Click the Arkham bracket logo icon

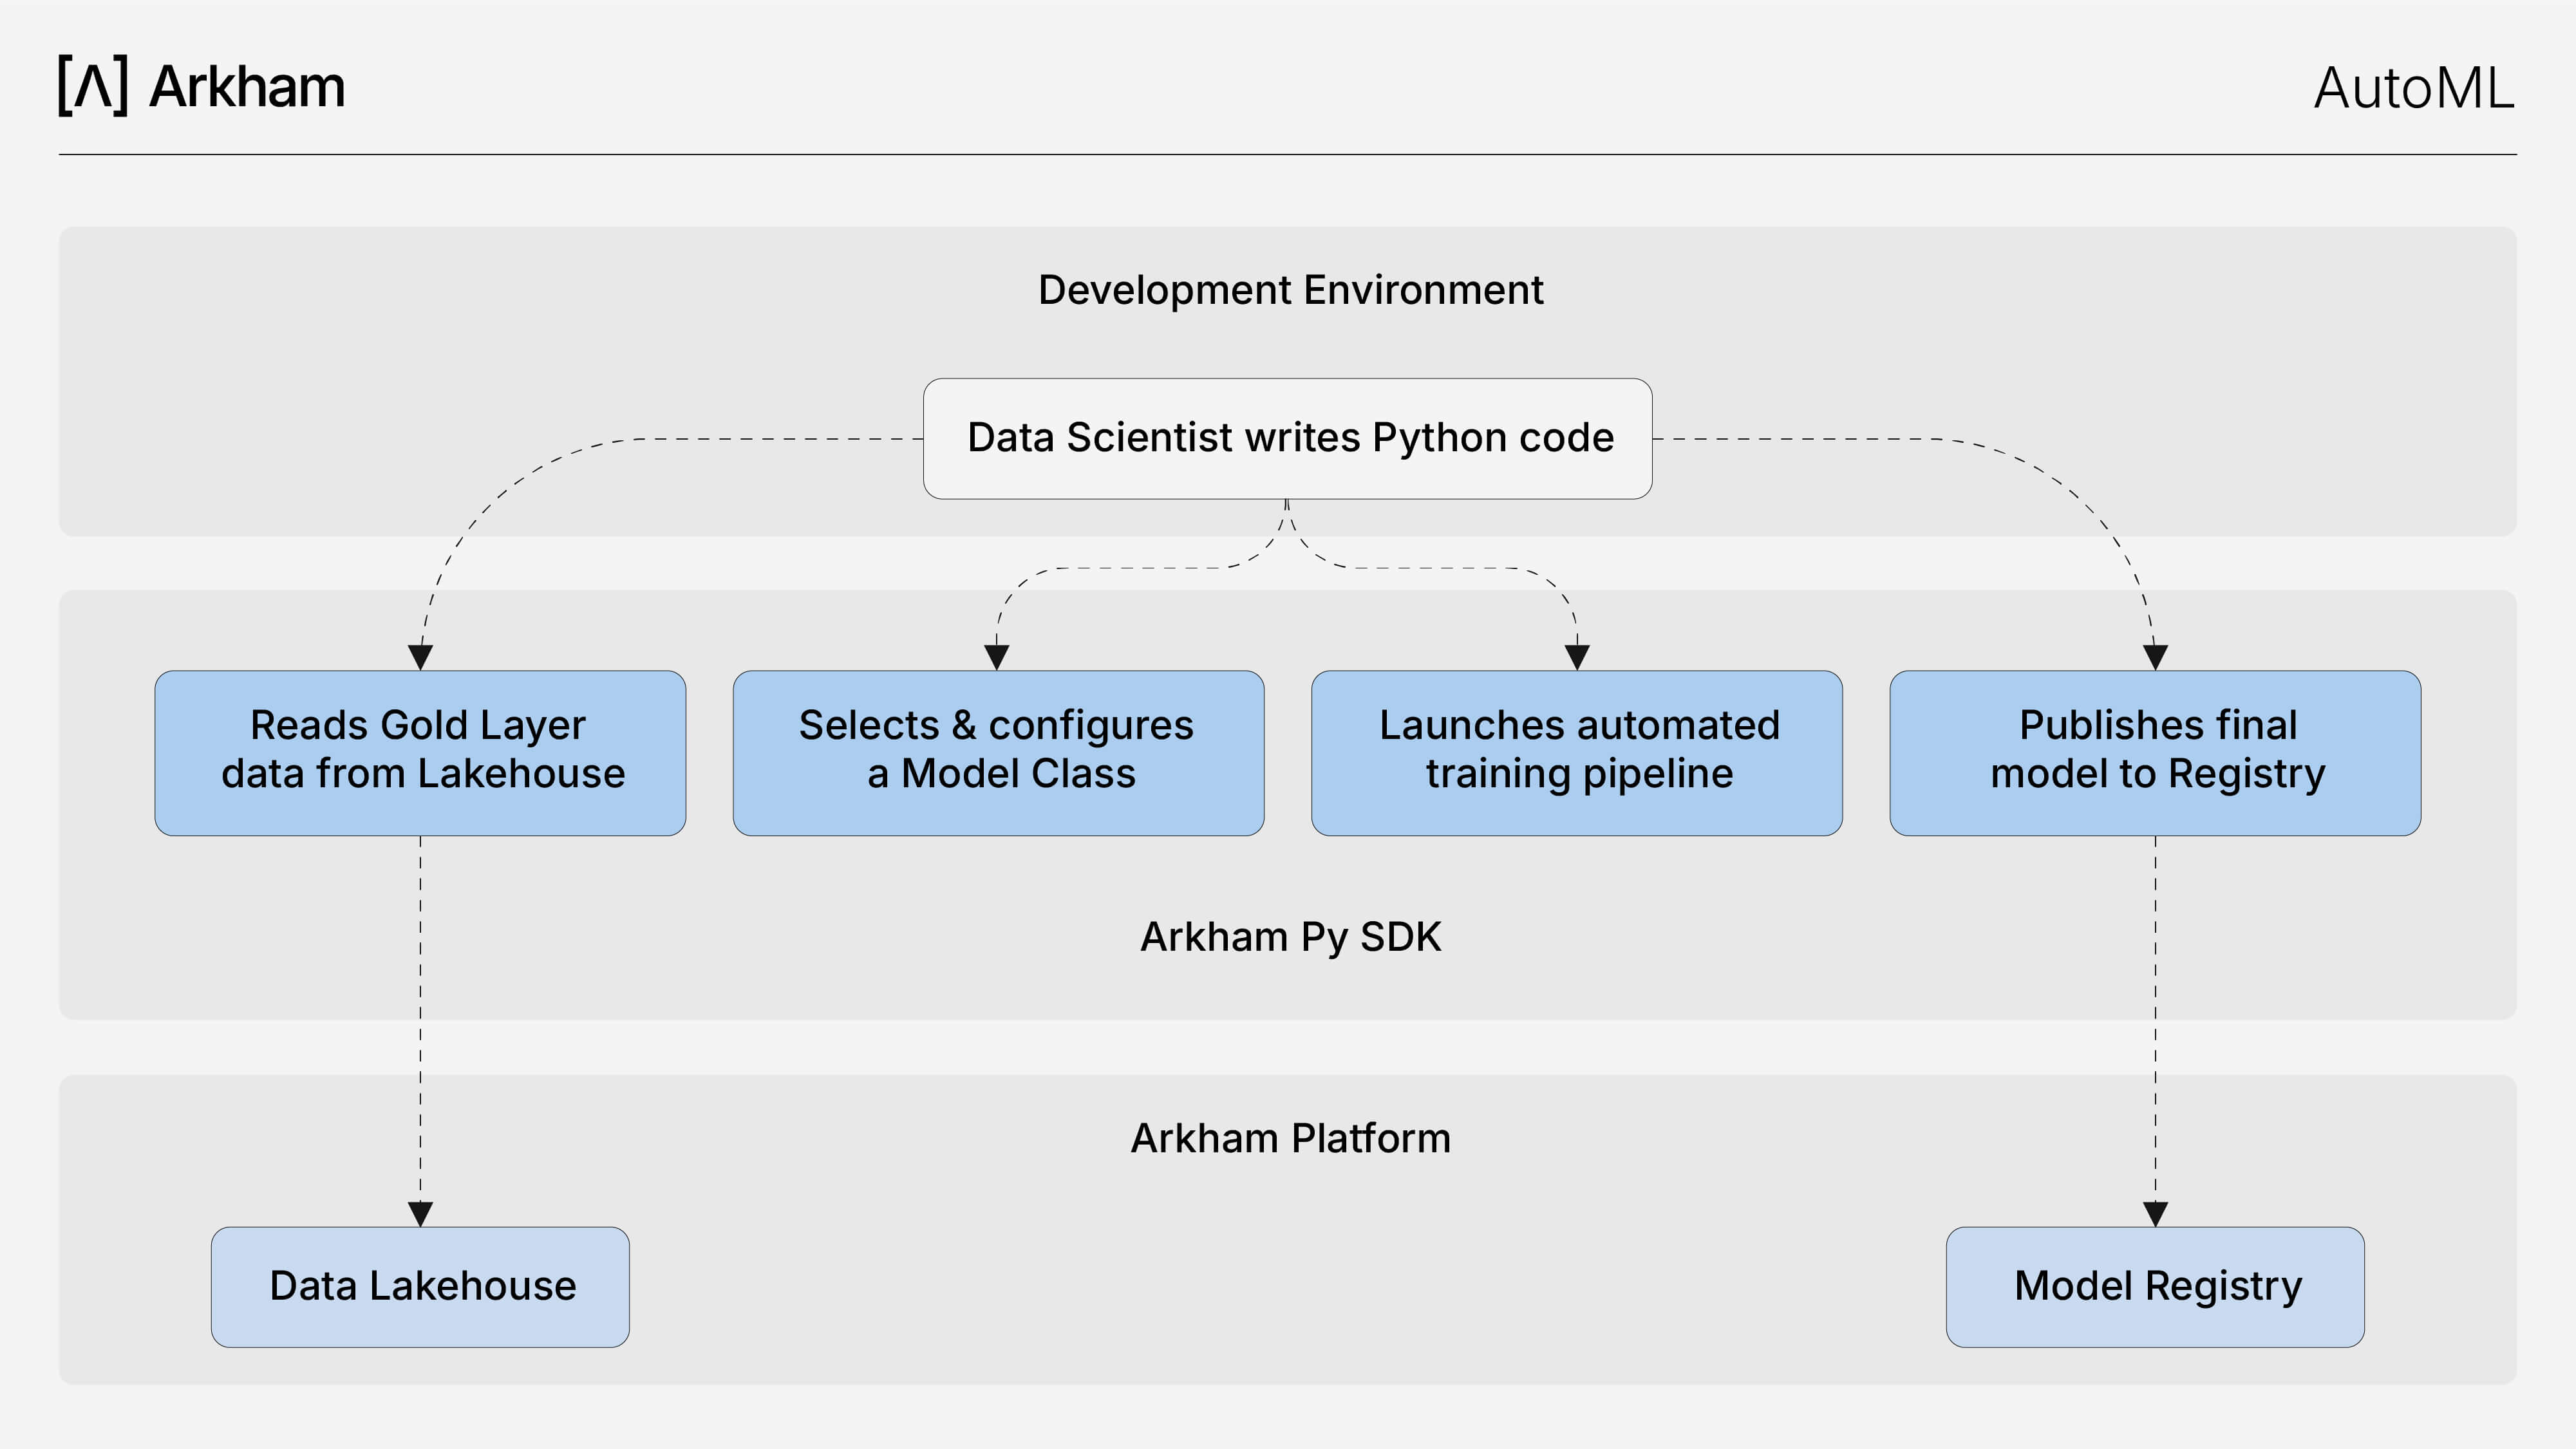pos(93,86)
